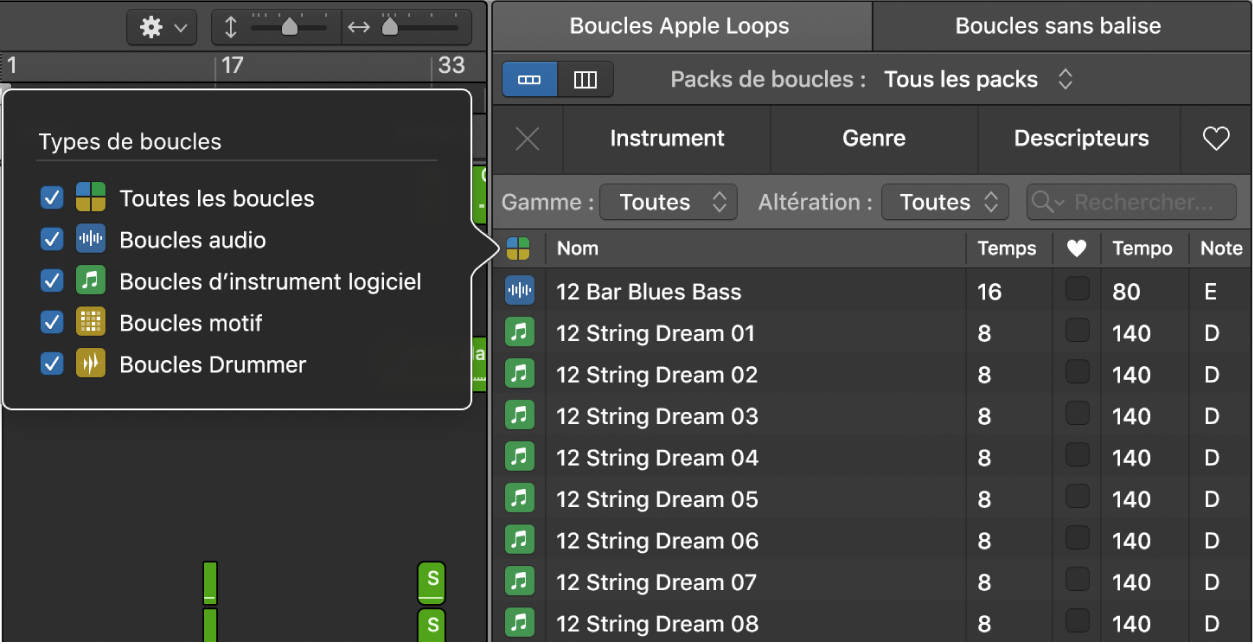
Task: Open the Instrument filter button
Action: [x=667, y=139]
